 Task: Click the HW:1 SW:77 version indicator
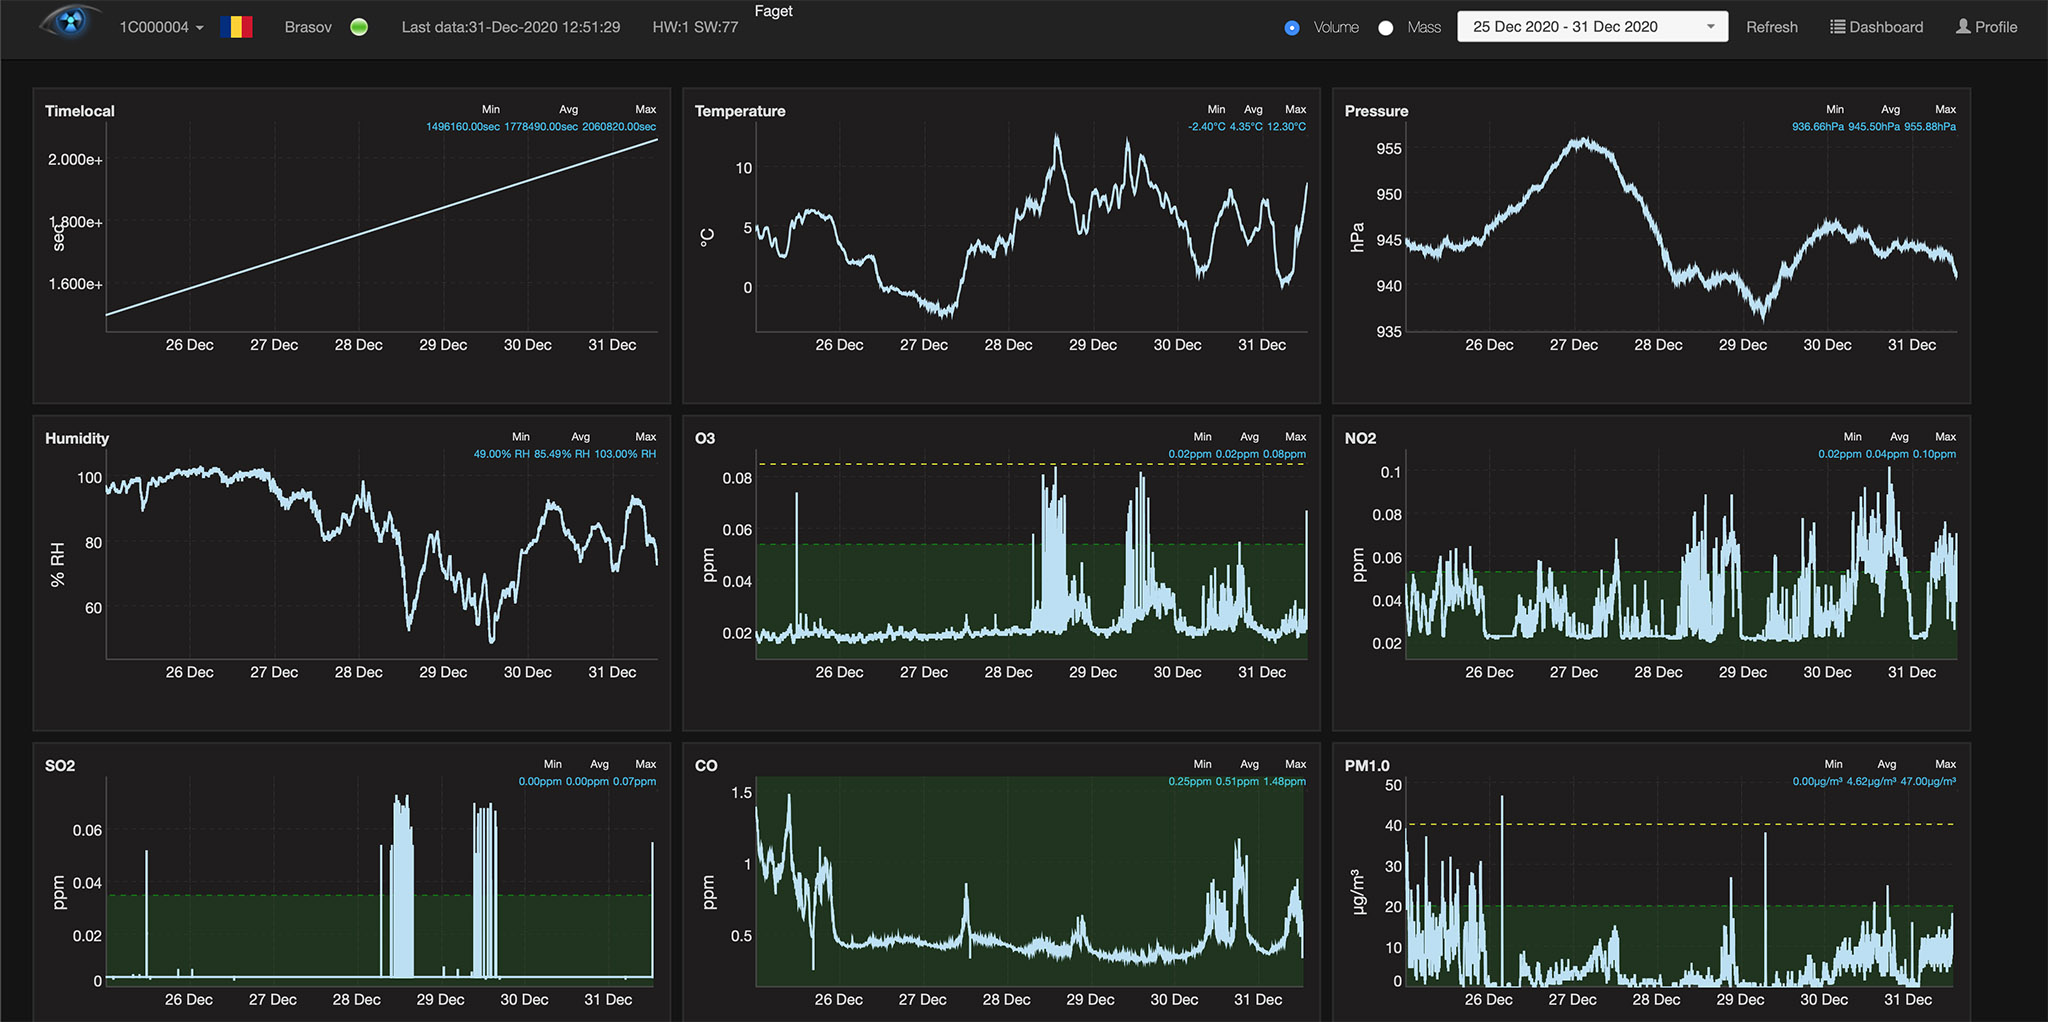696,27
